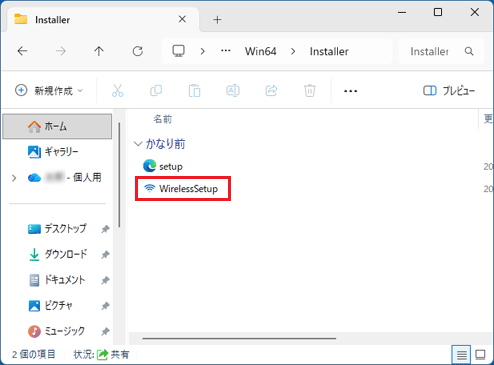Select the Installer breadcrumb in address bar
The height and width of the screenshot is (365, 494).
coord(329,51)
